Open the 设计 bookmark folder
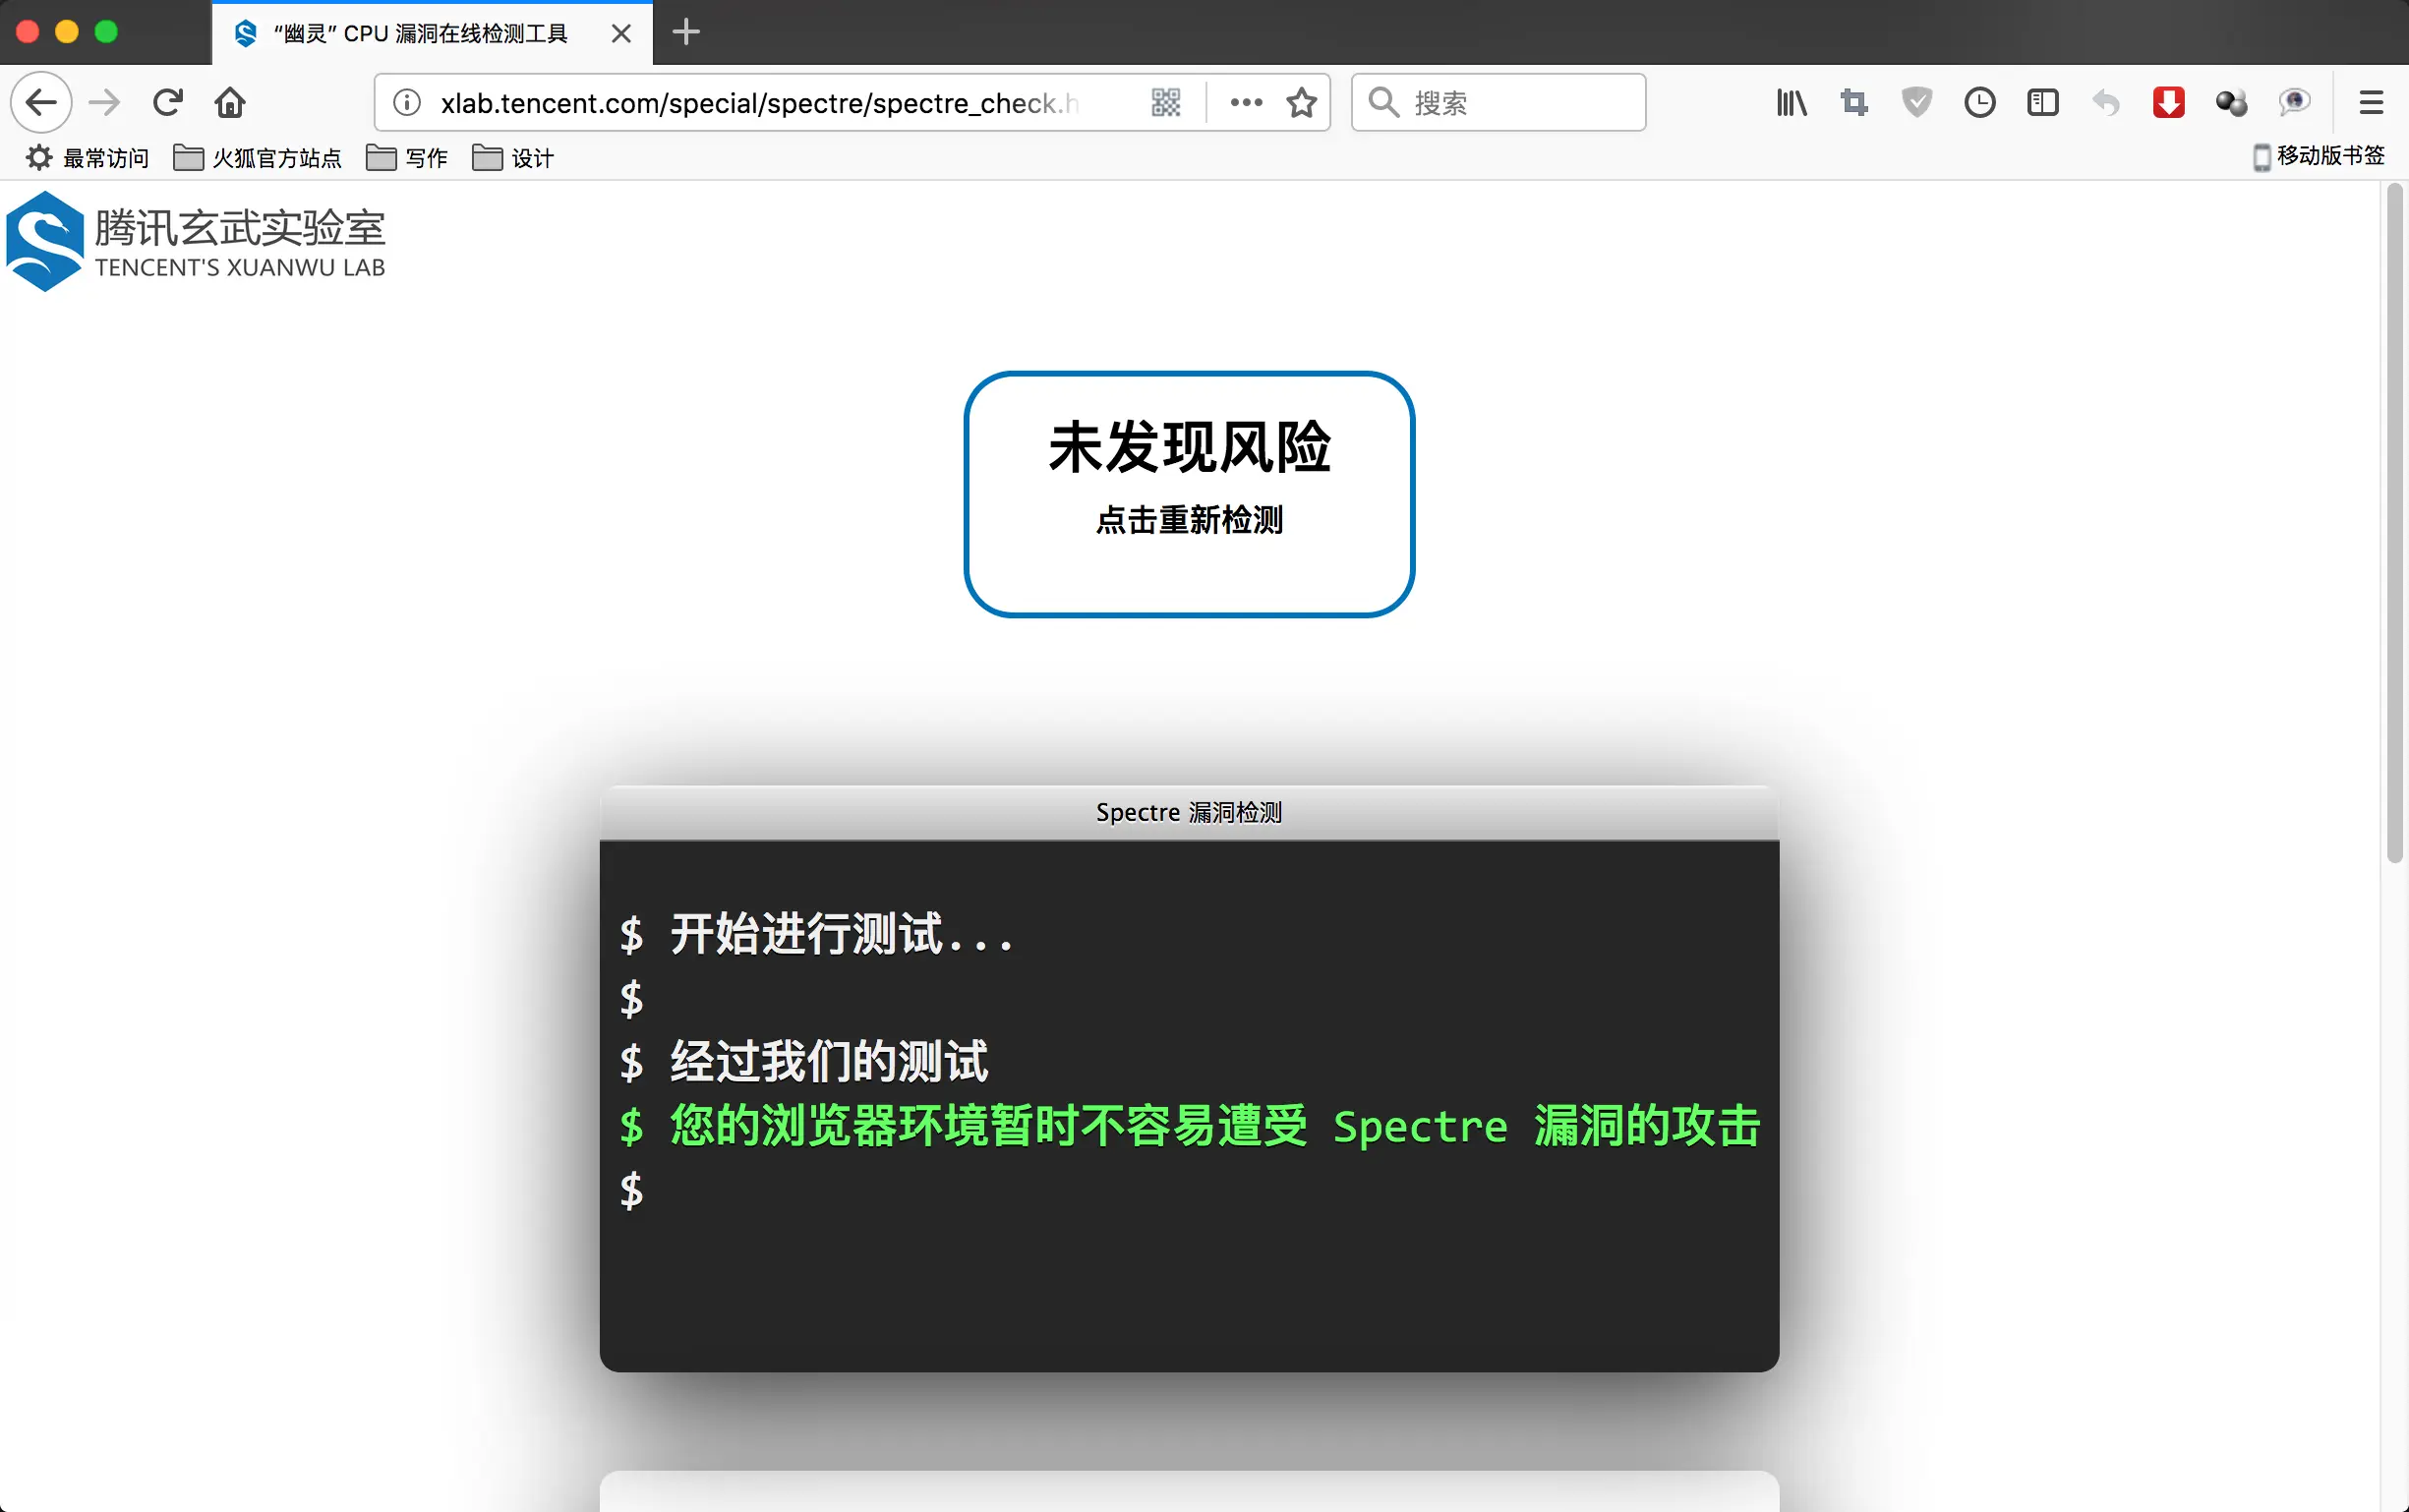Image resolution: width=2409 pixels, height=1512 pixels. 513,158
